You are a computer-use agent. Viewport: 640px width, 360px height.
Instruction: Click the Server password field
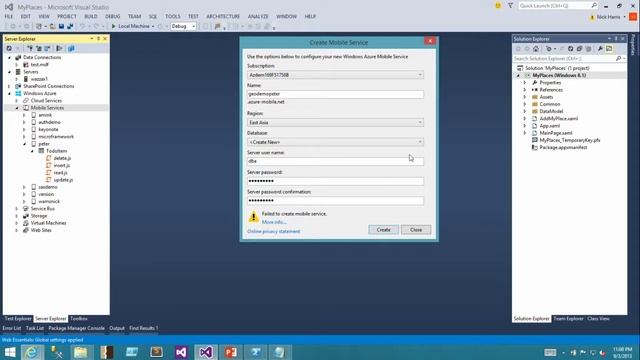click(335, 181)
